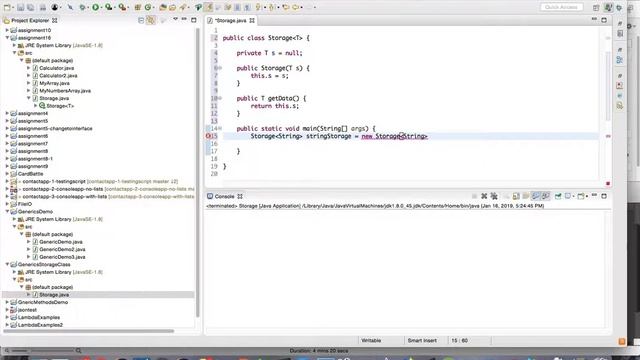
Task: Click the New Java Package icon
Action: click(x=138, y=7)
